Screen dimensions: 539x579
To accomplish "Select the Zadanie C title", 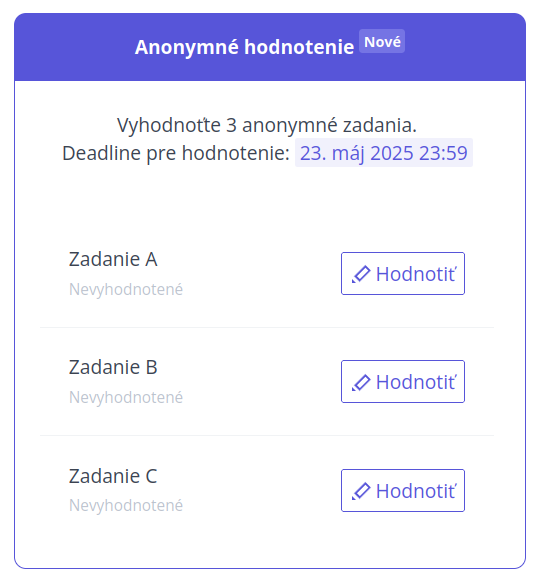I will [113, 476].
